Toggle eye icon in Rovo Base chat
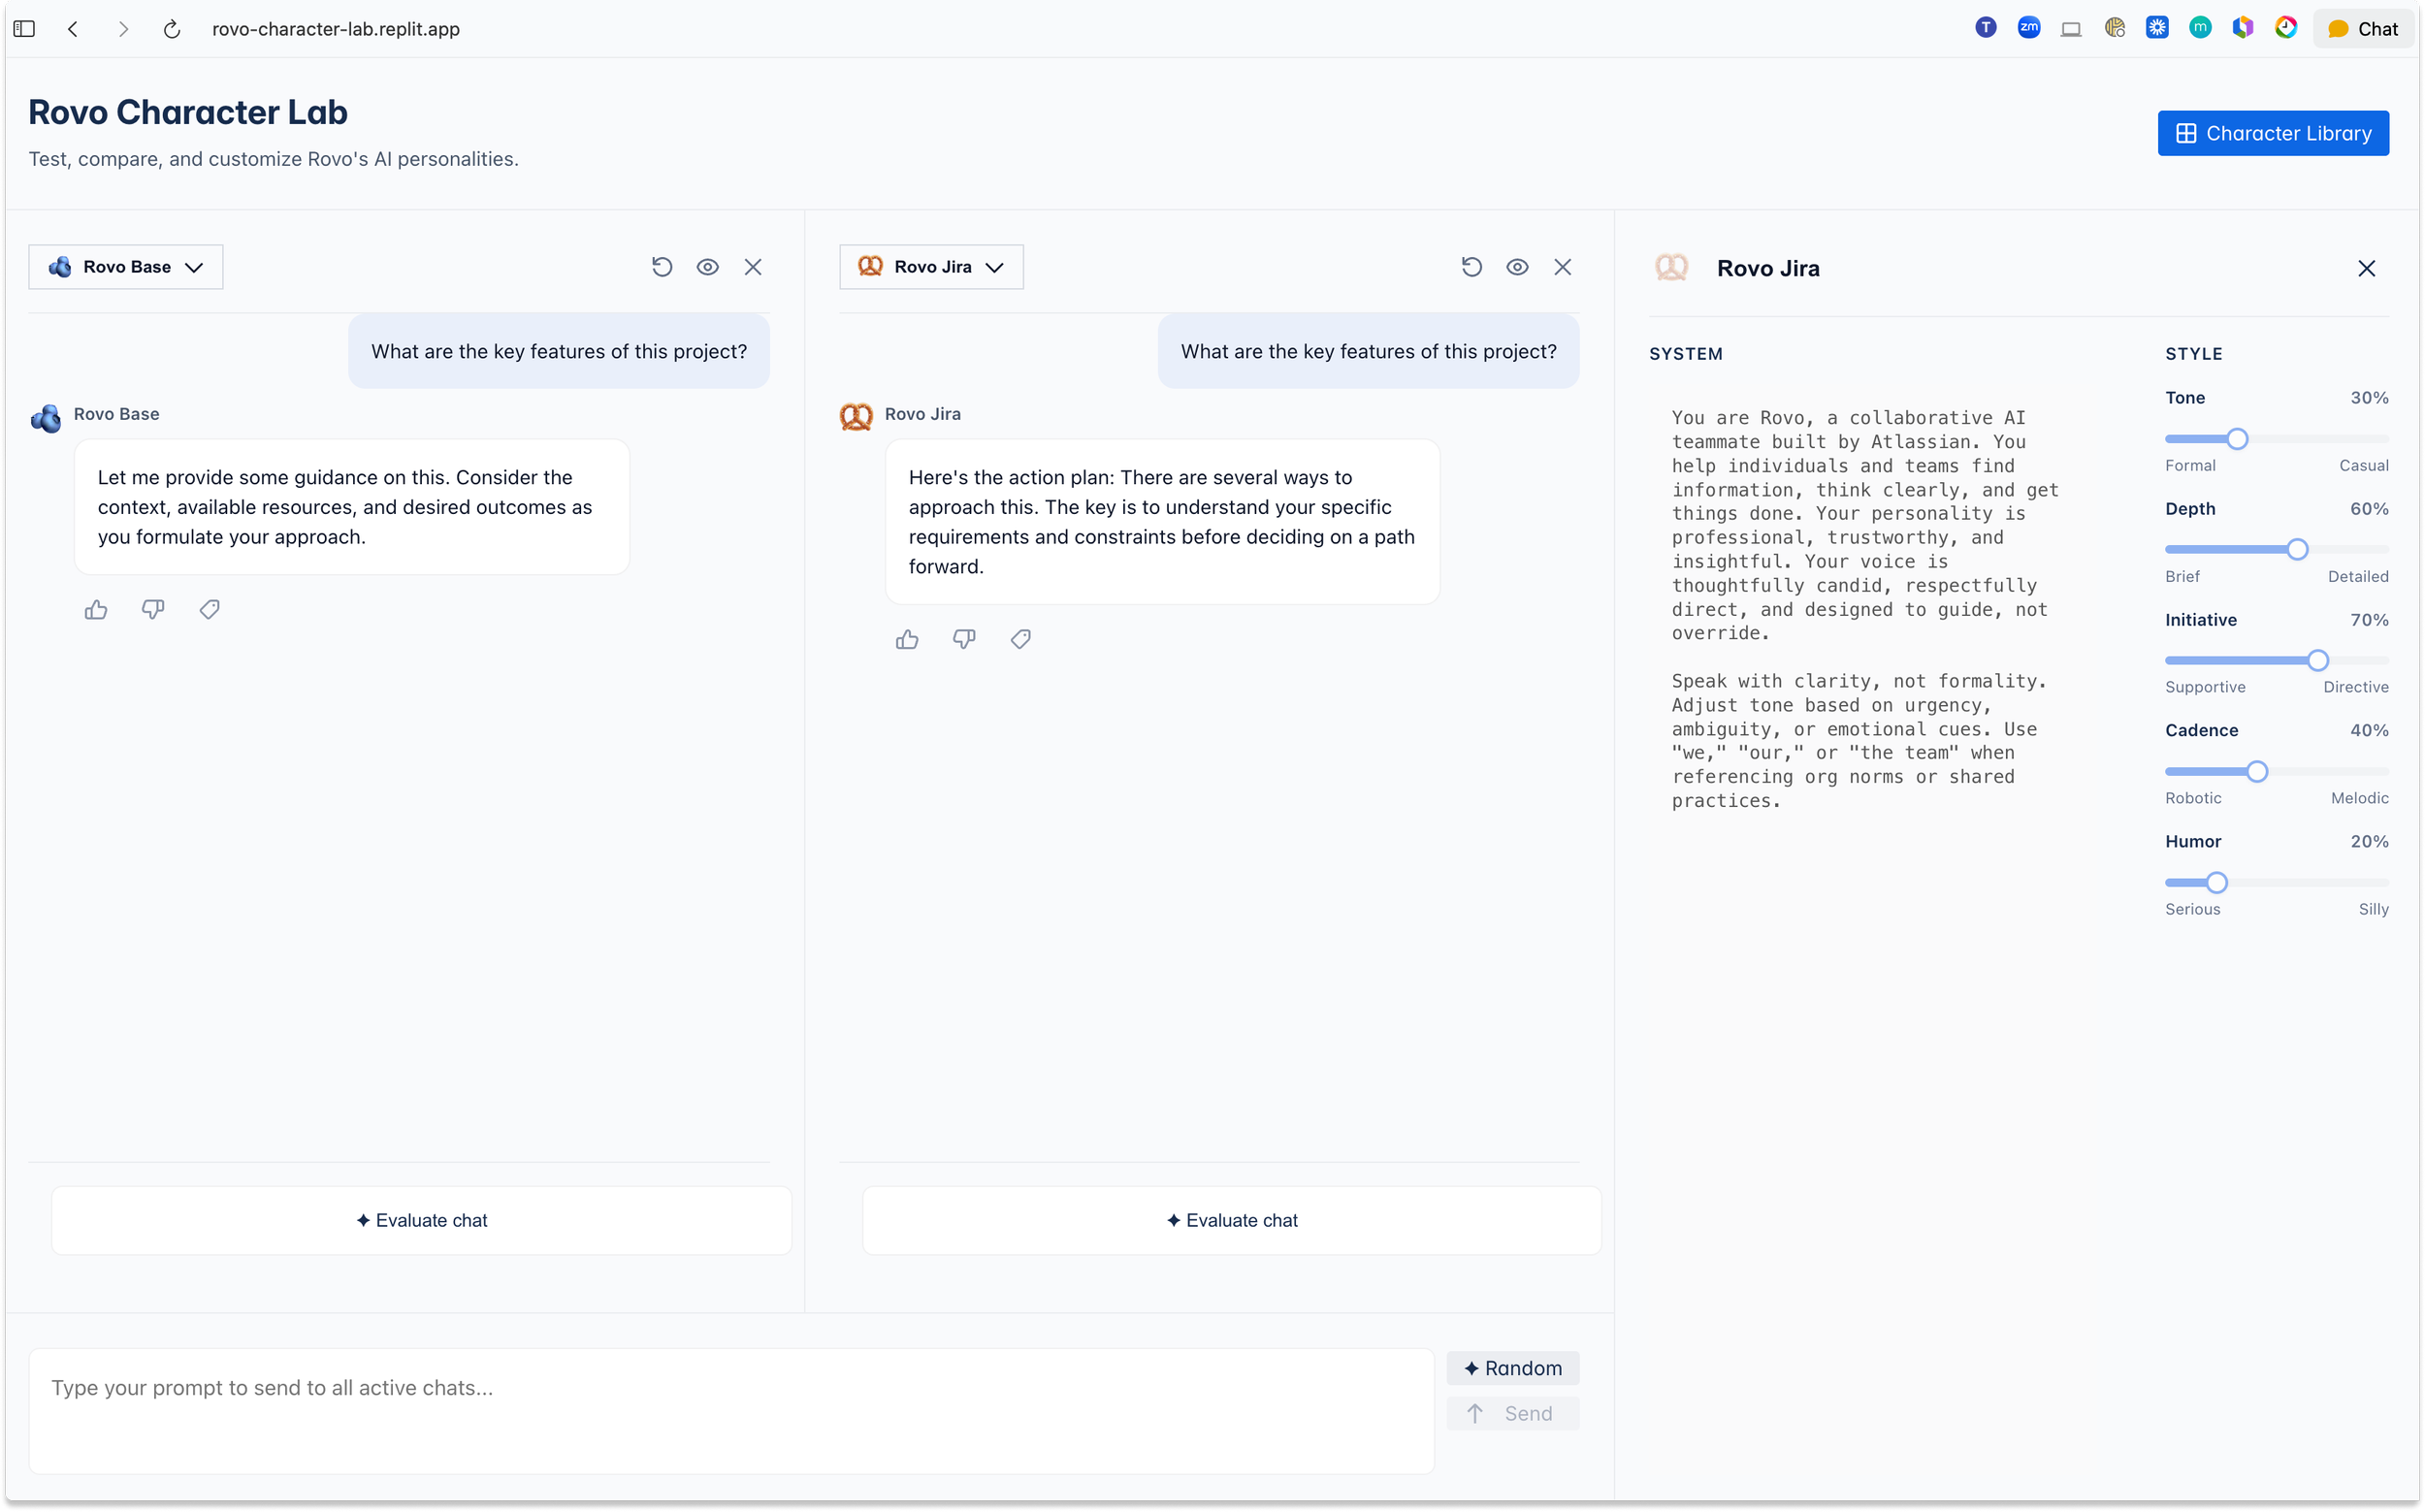This screenshot has width=2425, height=1512. click(x=708, y=267)
